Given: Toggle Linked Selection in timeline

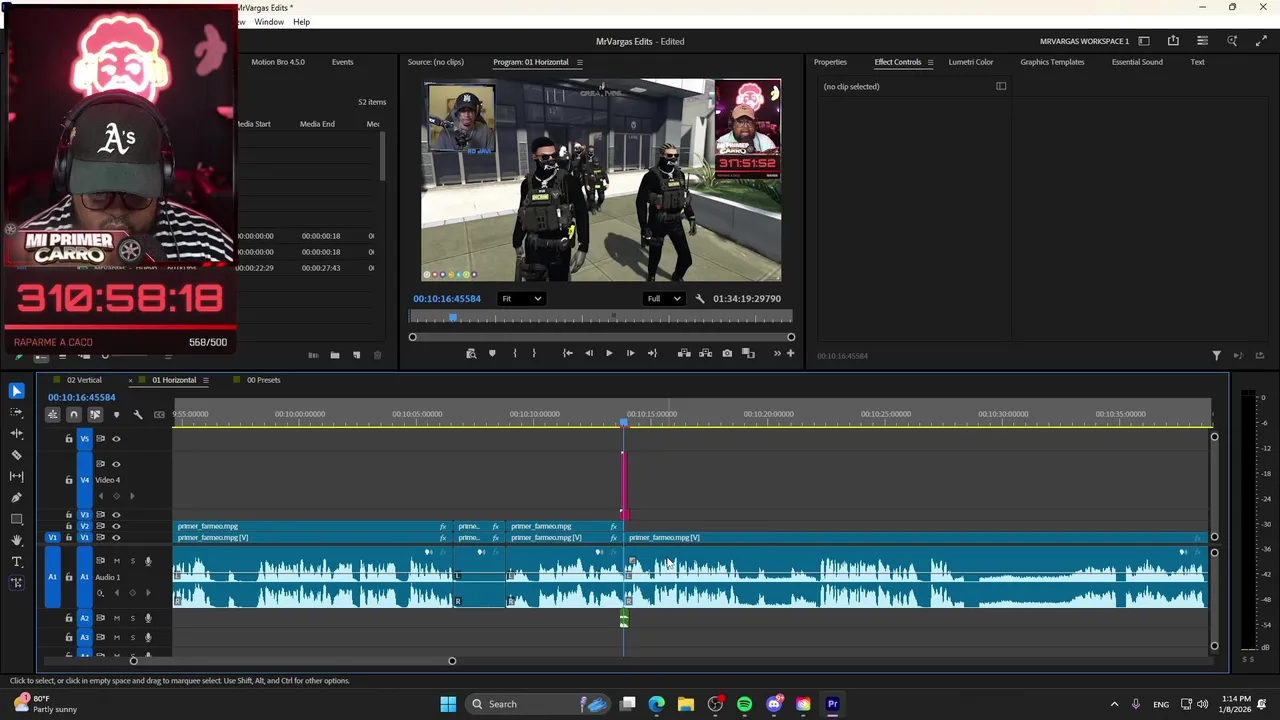Looking at the screenshot, I should click(95, 414).
